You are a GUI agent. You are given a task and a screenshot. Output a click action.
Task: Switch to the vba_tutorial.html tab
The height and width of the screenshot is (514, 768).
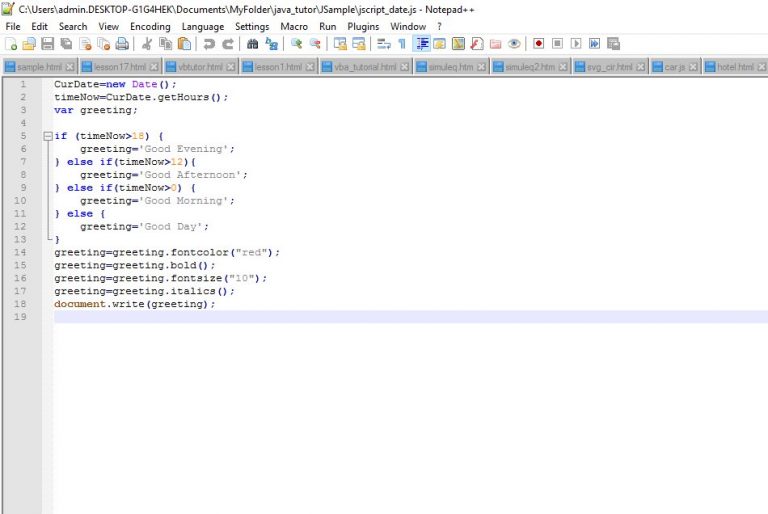[365, 67]
